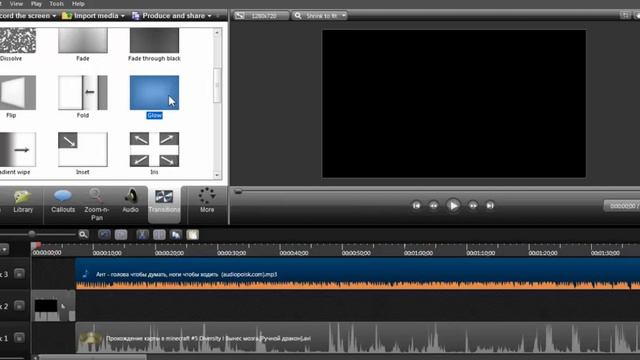Select the mp3 audio clip on track 3
640x360 pixels.
pyautogui.click(x=358, y=273)
